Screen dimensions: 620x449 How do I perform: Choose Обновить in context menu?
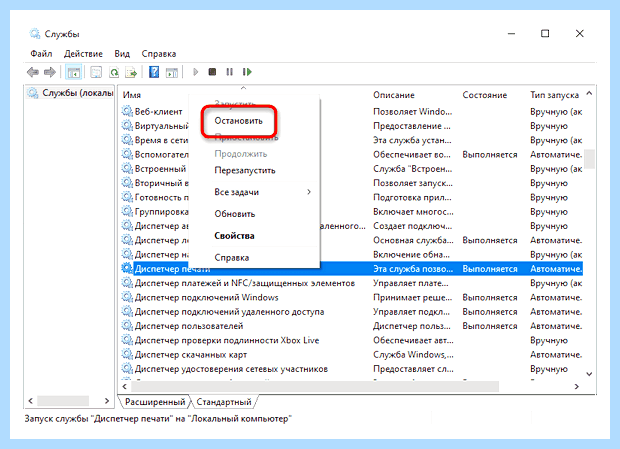point(234,214)
